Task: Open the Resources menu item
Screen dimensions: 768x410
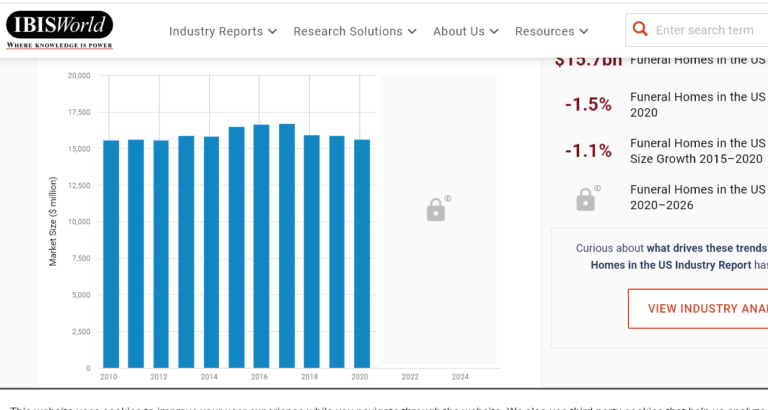Action: pyautogui.click(x=545, y=31)
